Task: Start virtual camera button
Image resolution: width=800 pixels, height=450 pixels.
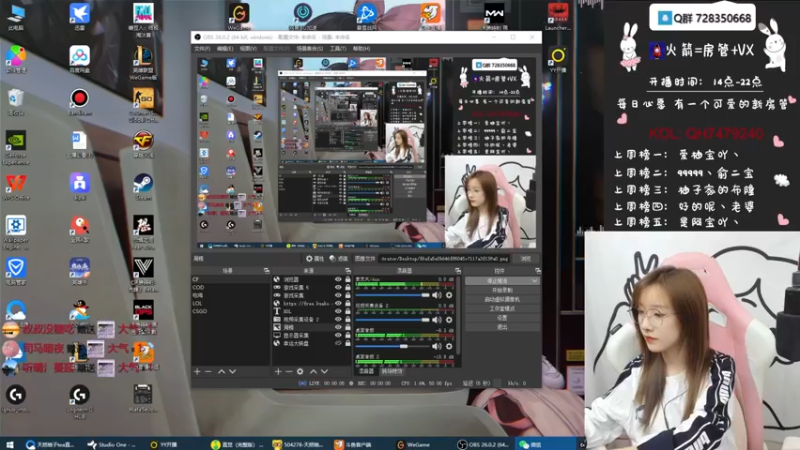Action: click(502, 299)
